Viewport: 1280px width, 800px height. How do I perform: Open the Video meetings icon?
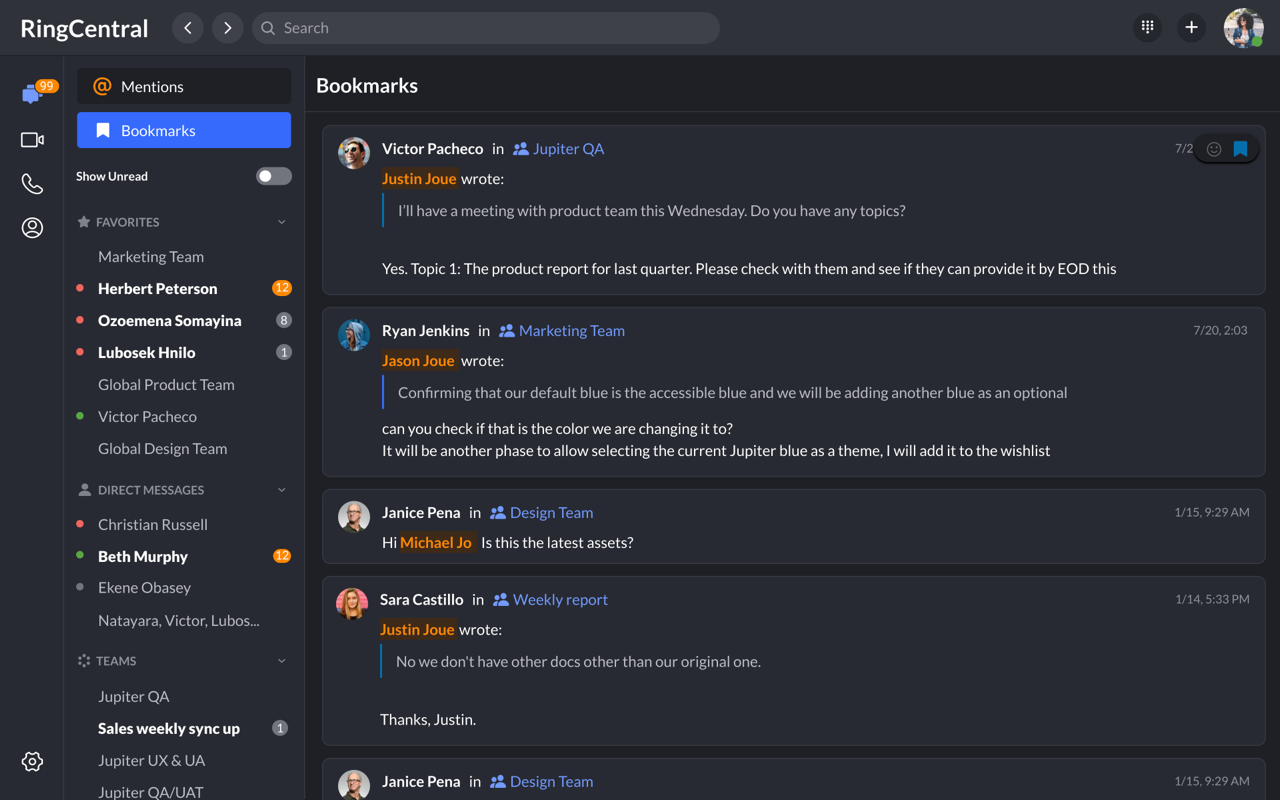[x=32, y=140]
